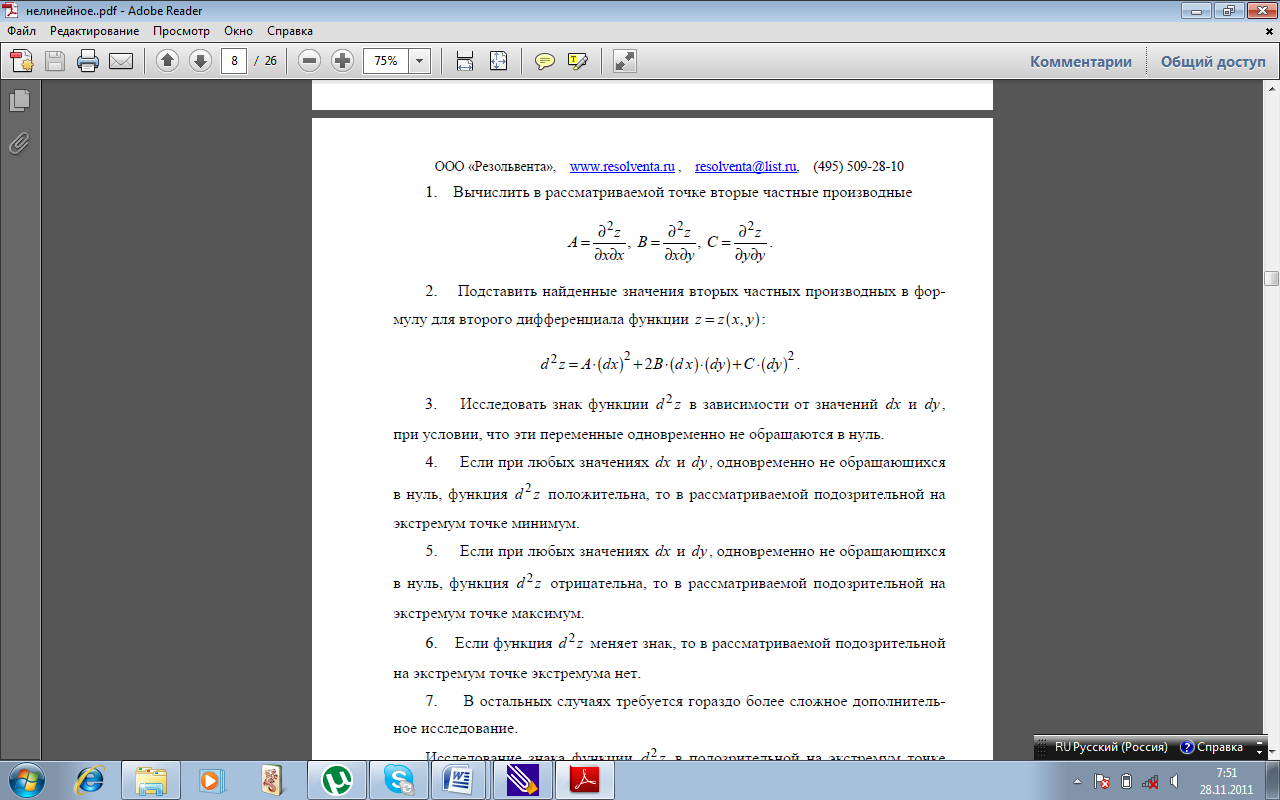Open the Редактирование menu
This screenshot has height=800, width=1280.
(95, 31)
